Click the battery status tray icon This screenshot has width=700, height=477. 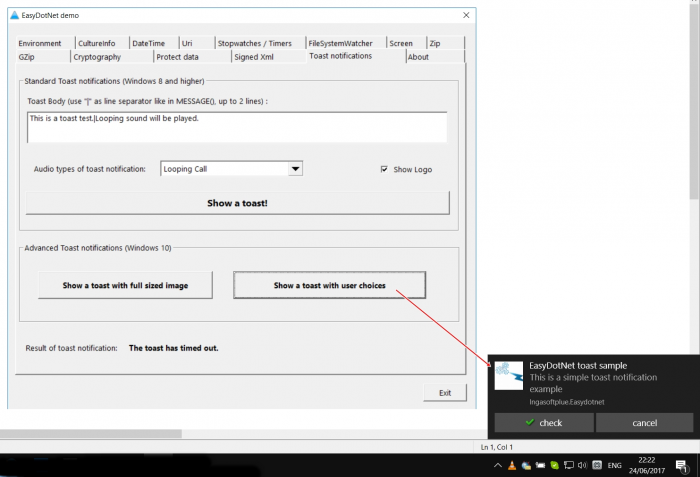pyautogui.click(x=540, y=465)
